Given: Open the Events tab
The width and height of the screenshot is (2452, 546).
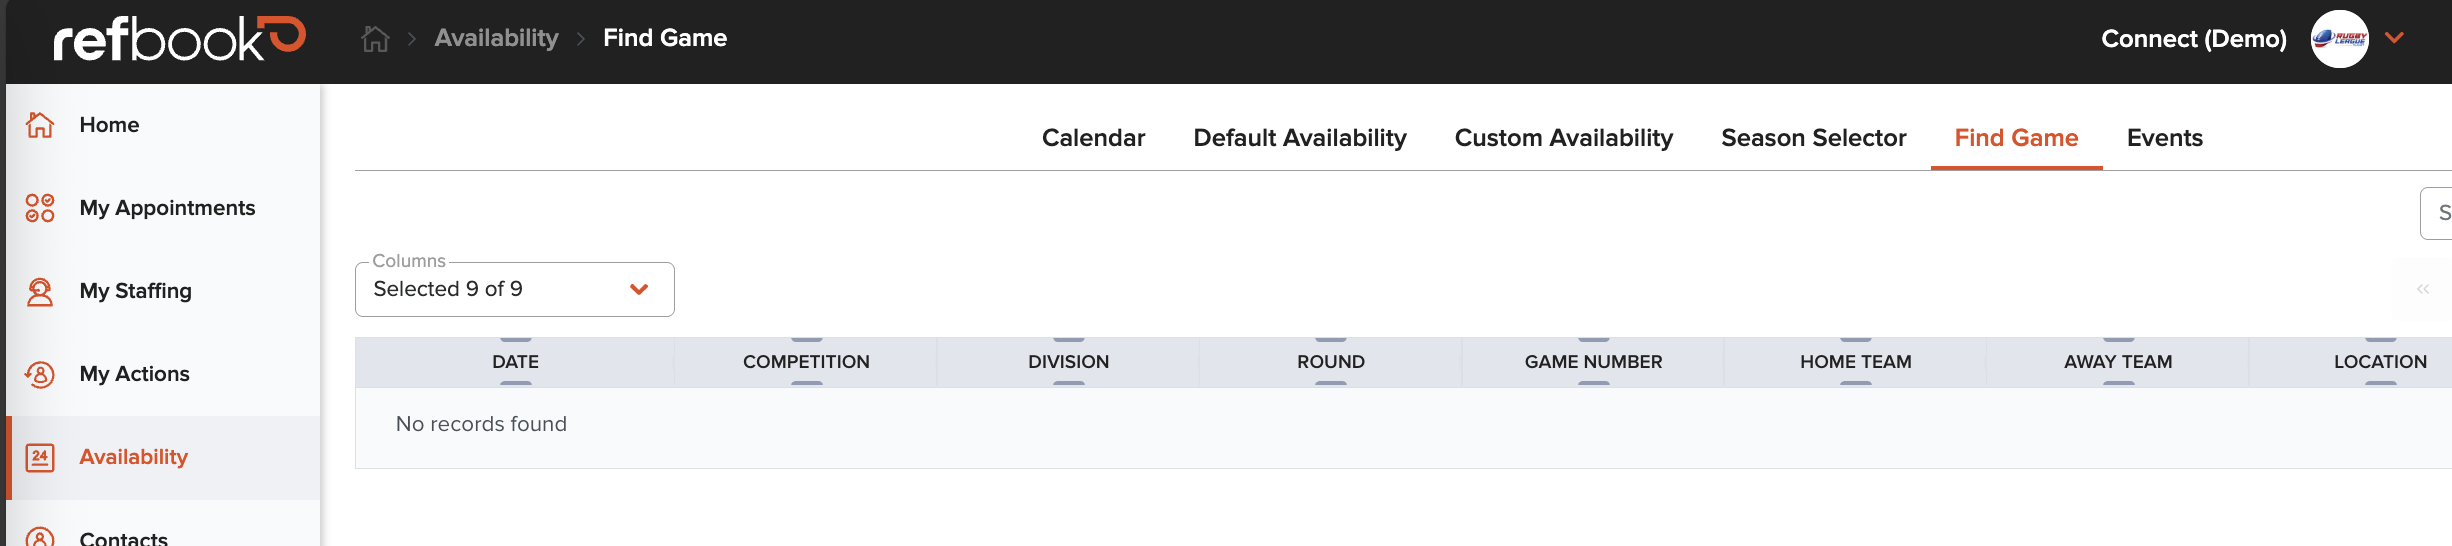Looking at the screenshot, I should pyautogui.click(x=2165, y=138).
